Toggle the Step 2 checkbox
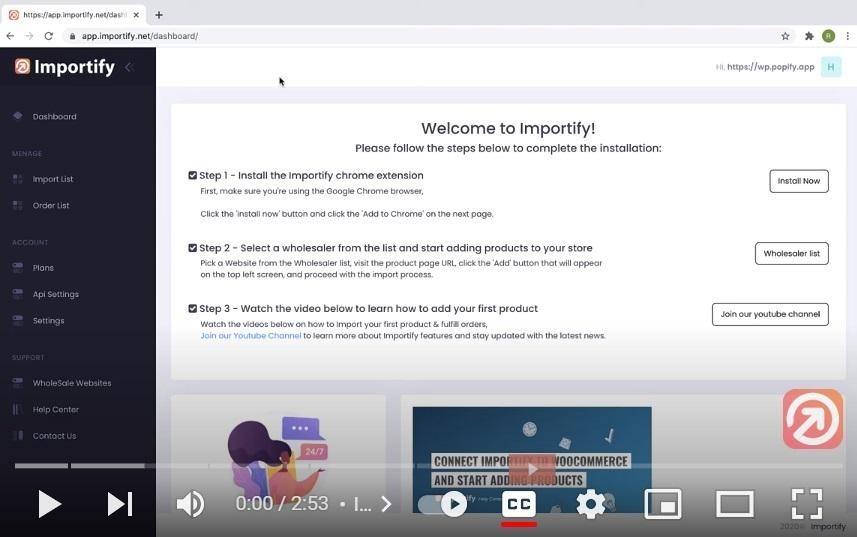This screenshot has width=857, height=537. (x=192, y=248)
